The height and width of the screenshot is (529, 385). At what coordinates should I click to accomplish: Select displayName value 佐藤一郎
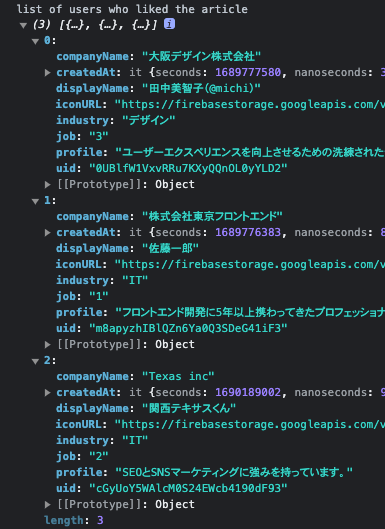click(170, 248)
